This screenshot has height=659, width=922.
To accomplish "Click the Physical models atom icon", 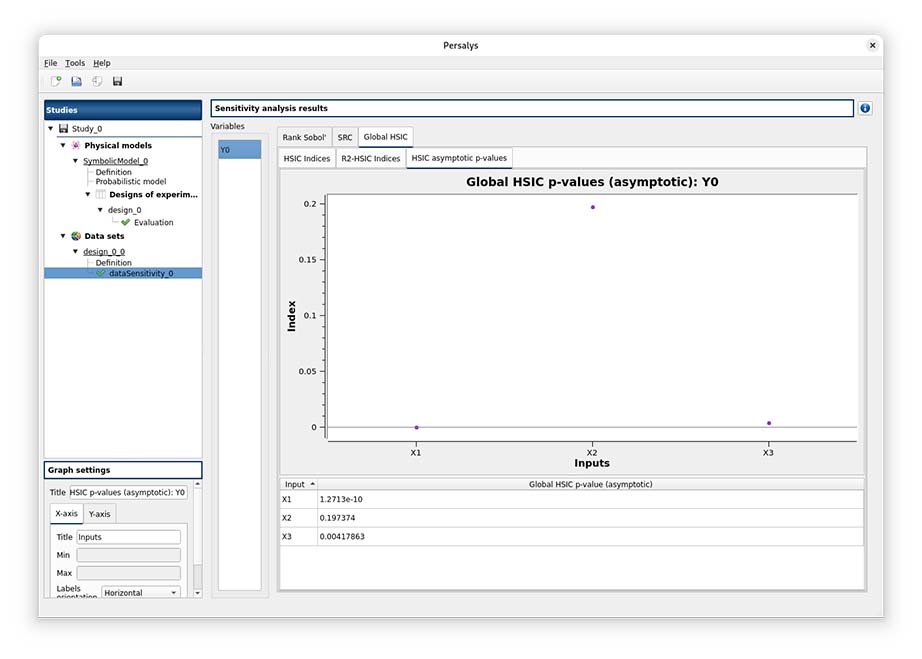I will [76, 145].
